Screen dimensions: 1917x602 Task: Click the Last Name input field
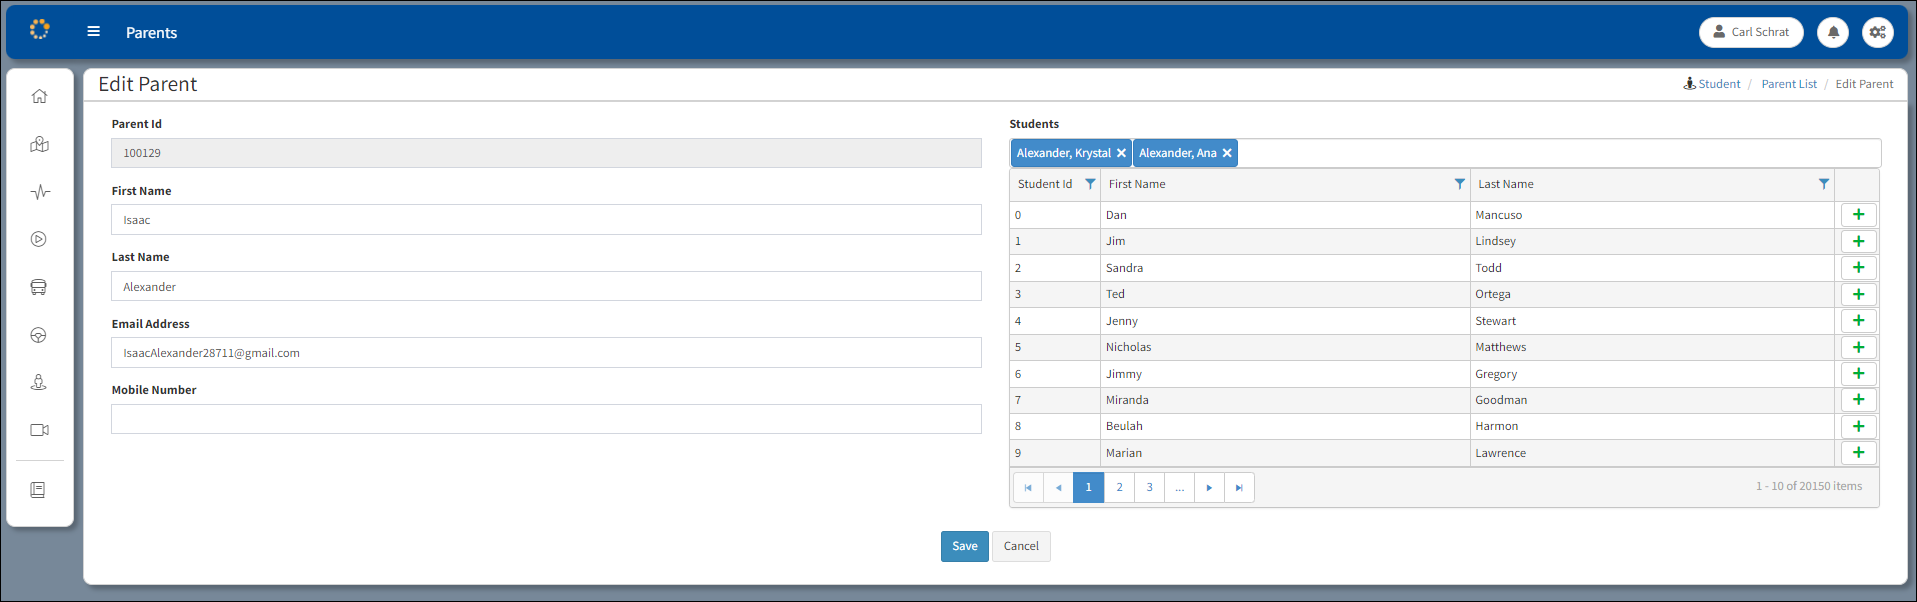[x=546, y=286]
